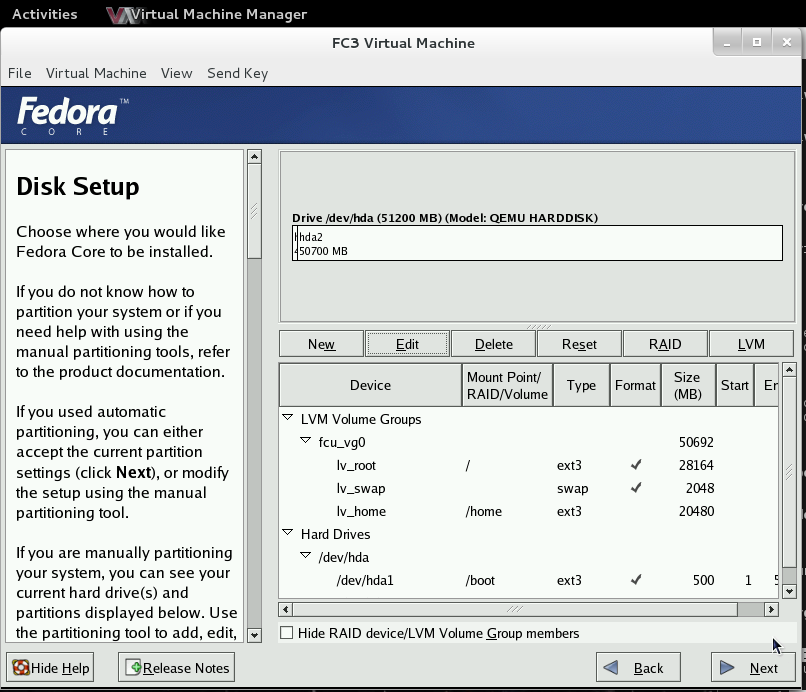The width and height of the screenshot is (806, 692).
Task: Click the Back arrow icon
Action: pyautogui.click(x=611, y=668)
